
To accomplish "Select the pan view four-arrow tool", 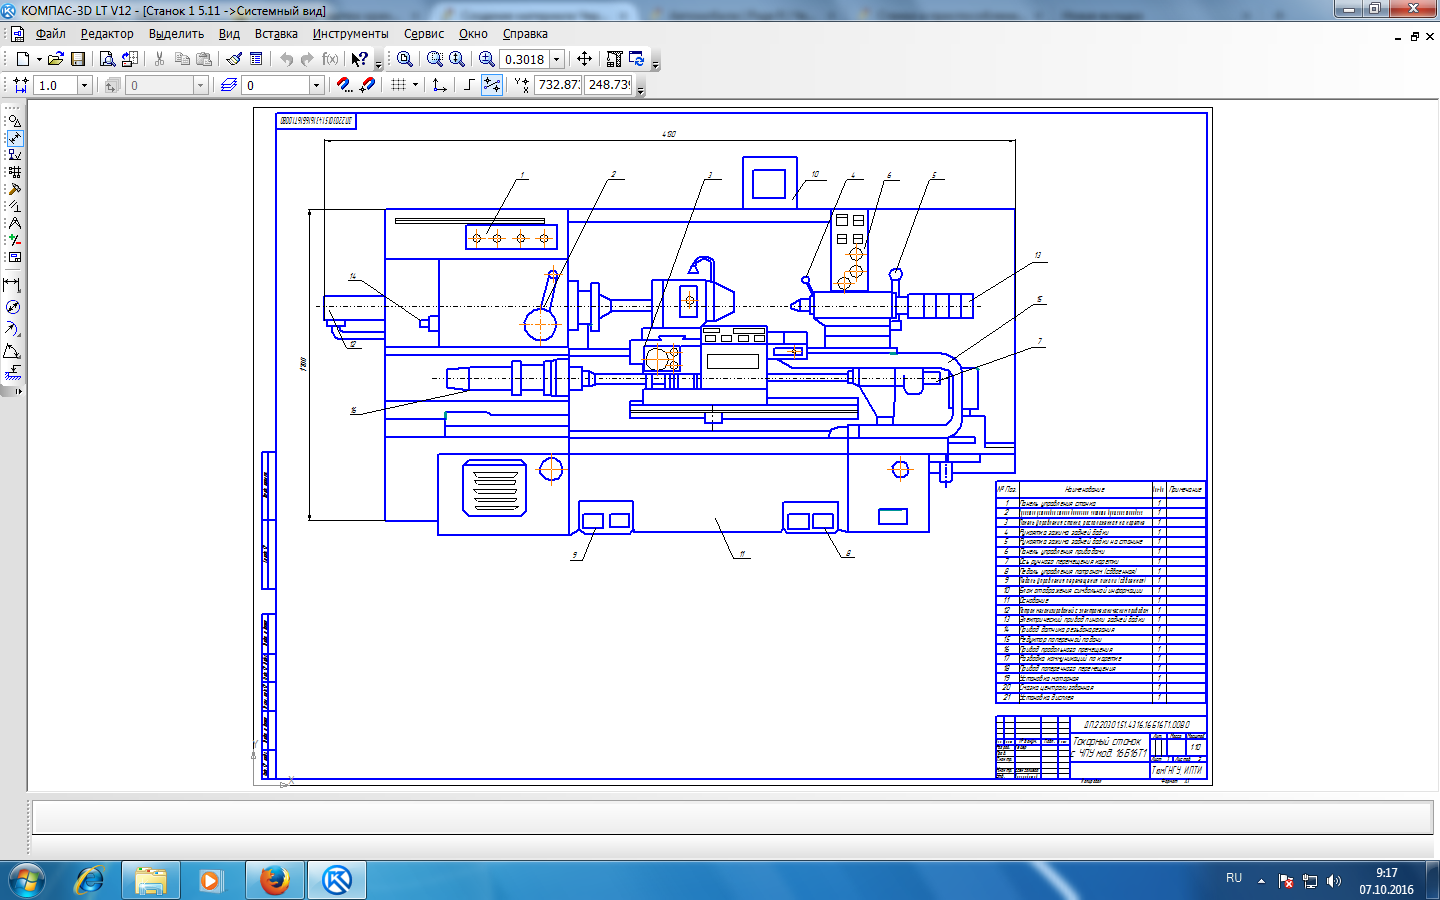I will [x=585, y=59].
